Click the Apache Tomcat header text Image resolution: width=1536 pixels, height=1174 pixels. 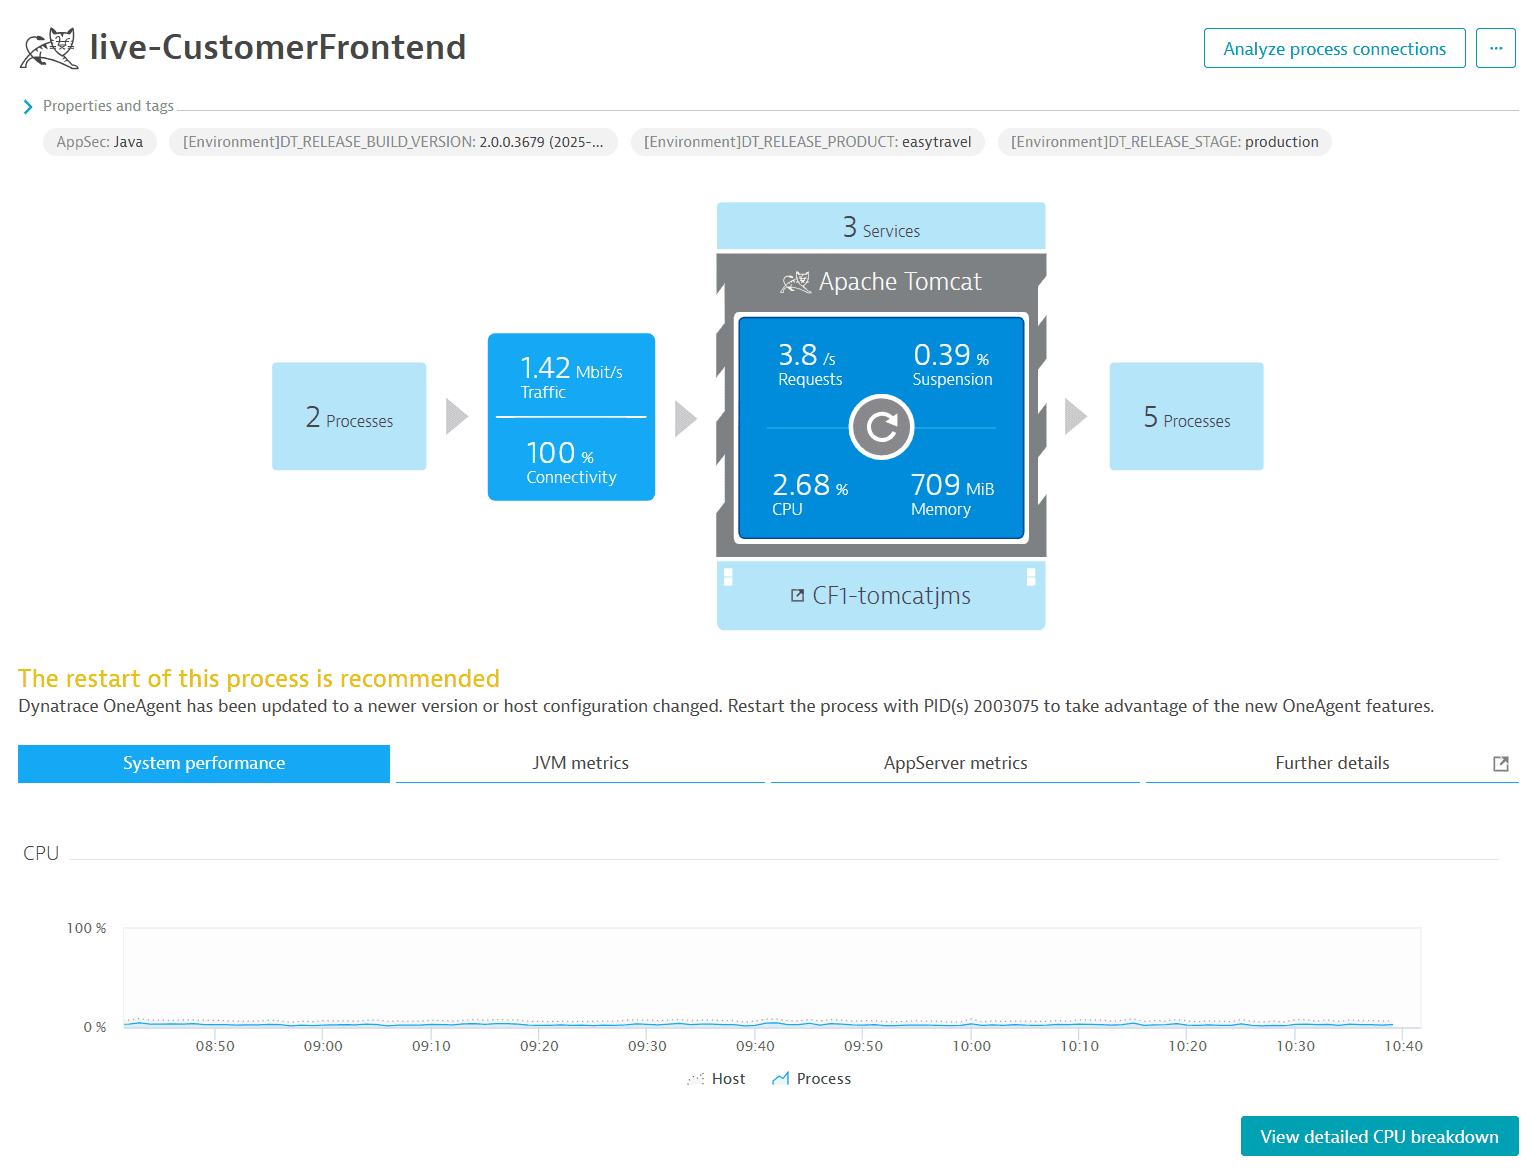click(x=900, y=282)
